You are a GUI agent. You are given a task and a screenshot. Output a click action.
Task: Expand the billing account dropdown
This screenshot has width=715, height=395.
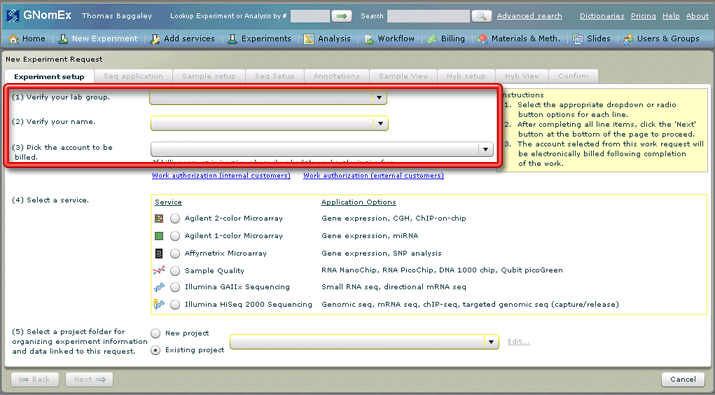point(321,149)
